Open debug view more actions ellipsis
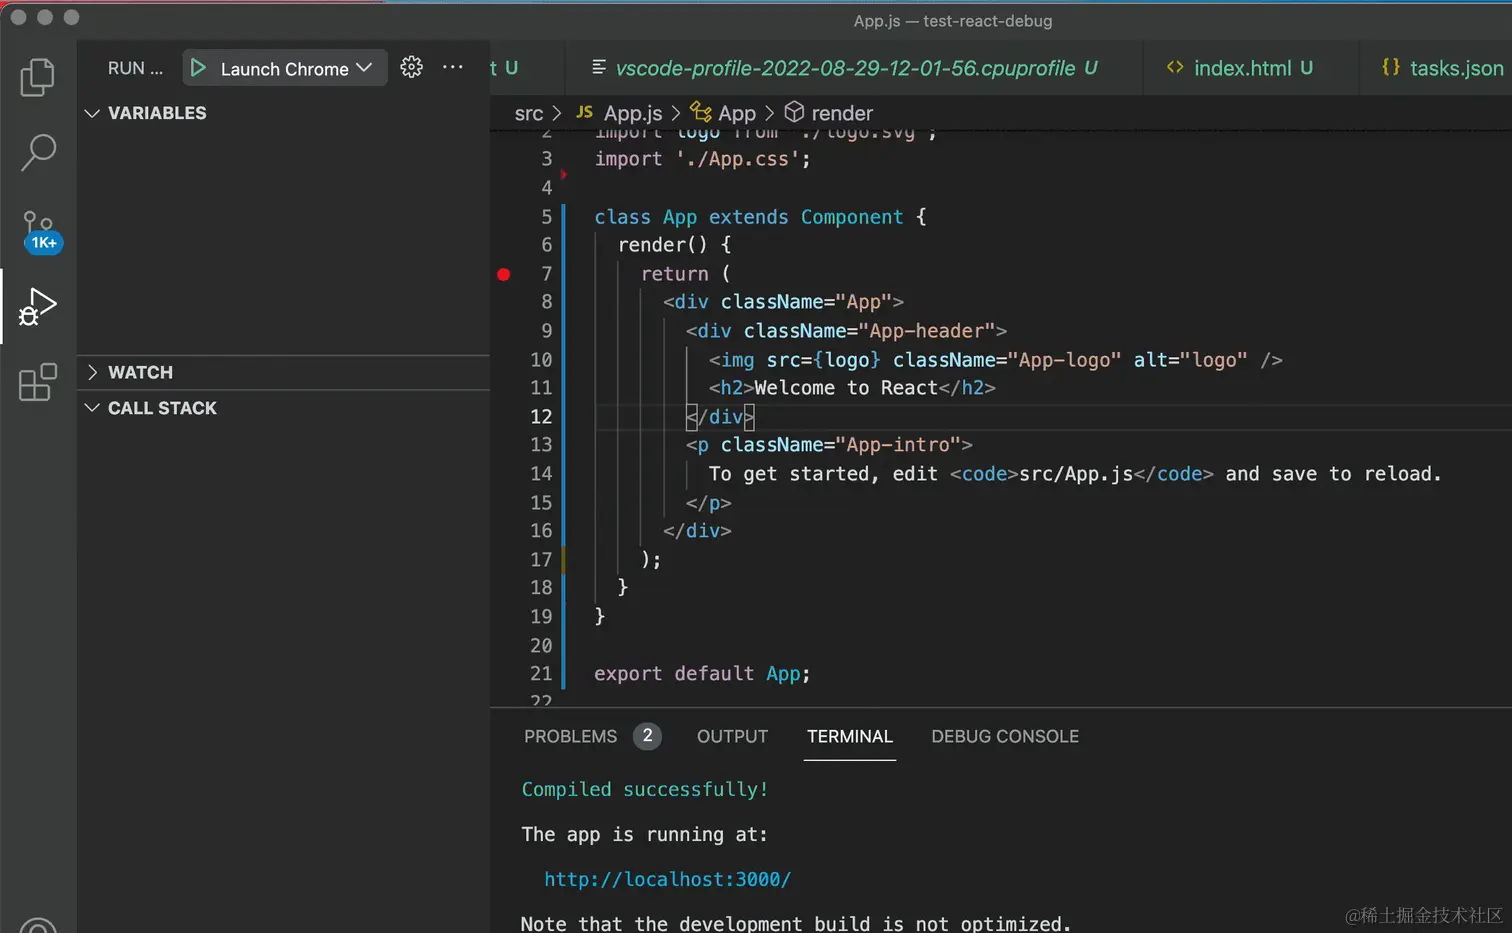The width and height of the screenshot is (1512, 933). pyautogui.click(x=453, y=67)
